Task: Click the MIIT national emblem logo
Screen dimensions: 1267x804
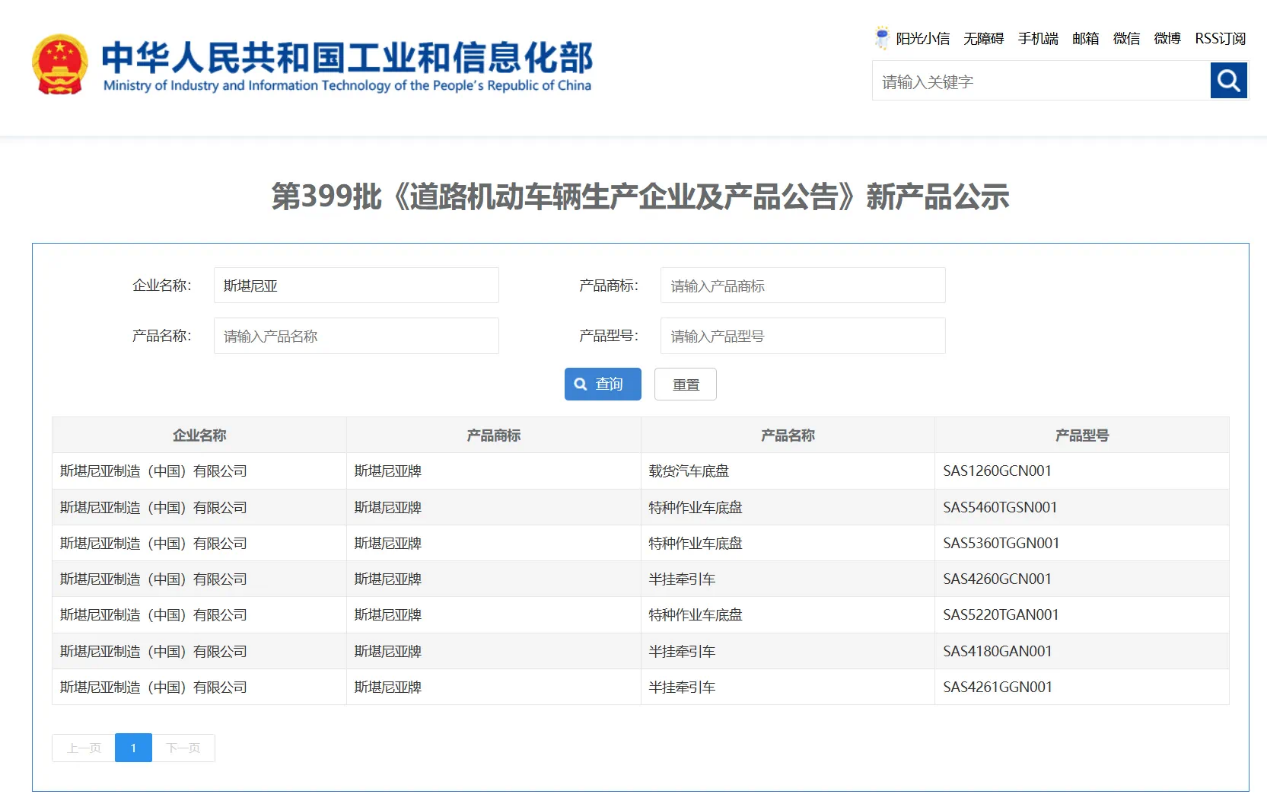Action: tap(60, 64)
